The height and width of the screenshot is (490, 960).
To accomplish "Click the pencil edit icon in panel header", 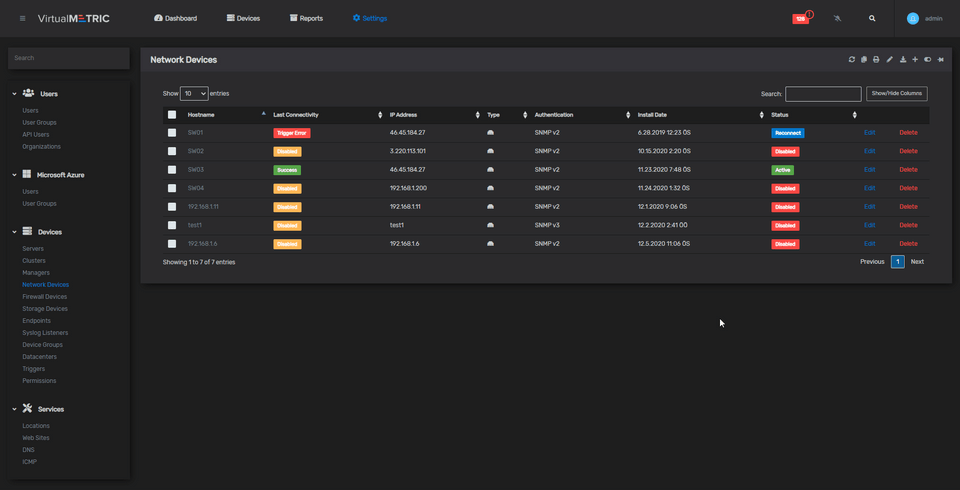I will pyautogui.click(x=890, y=59).
